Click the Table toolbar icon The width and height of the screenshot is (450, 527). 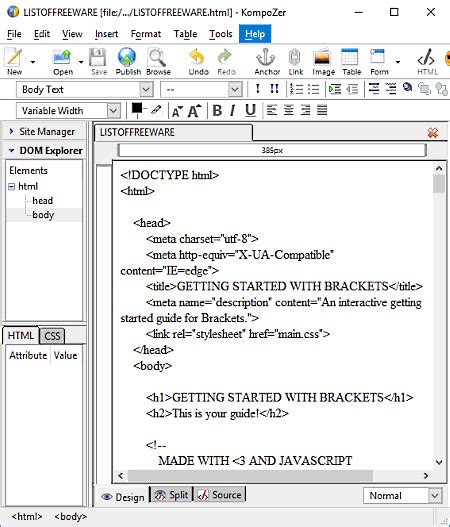point(351,61)
